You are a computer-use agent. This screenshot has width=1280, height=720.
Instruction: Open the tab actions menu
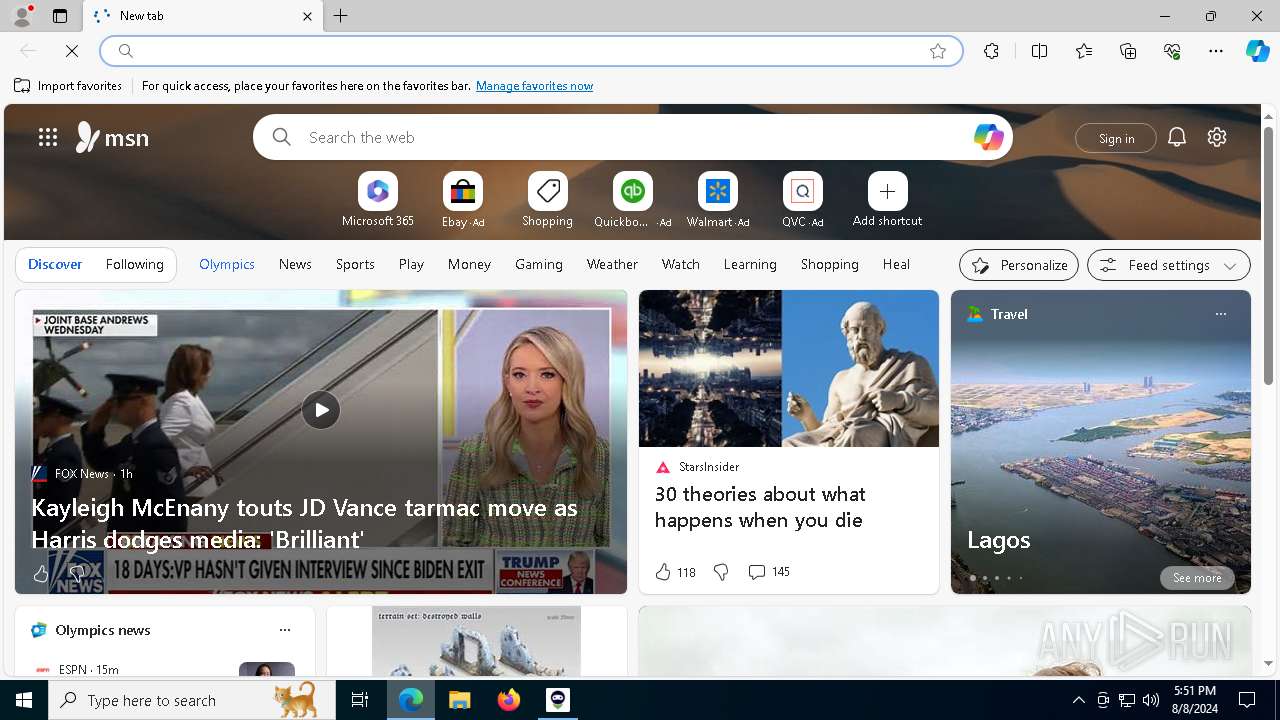[x=60, y=16]
